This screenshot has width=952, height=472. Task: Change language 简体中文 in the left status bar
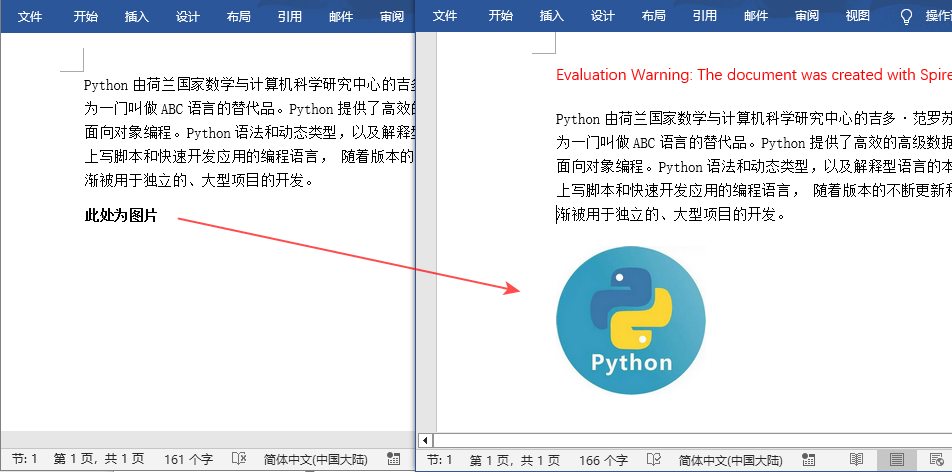[315, 459]
